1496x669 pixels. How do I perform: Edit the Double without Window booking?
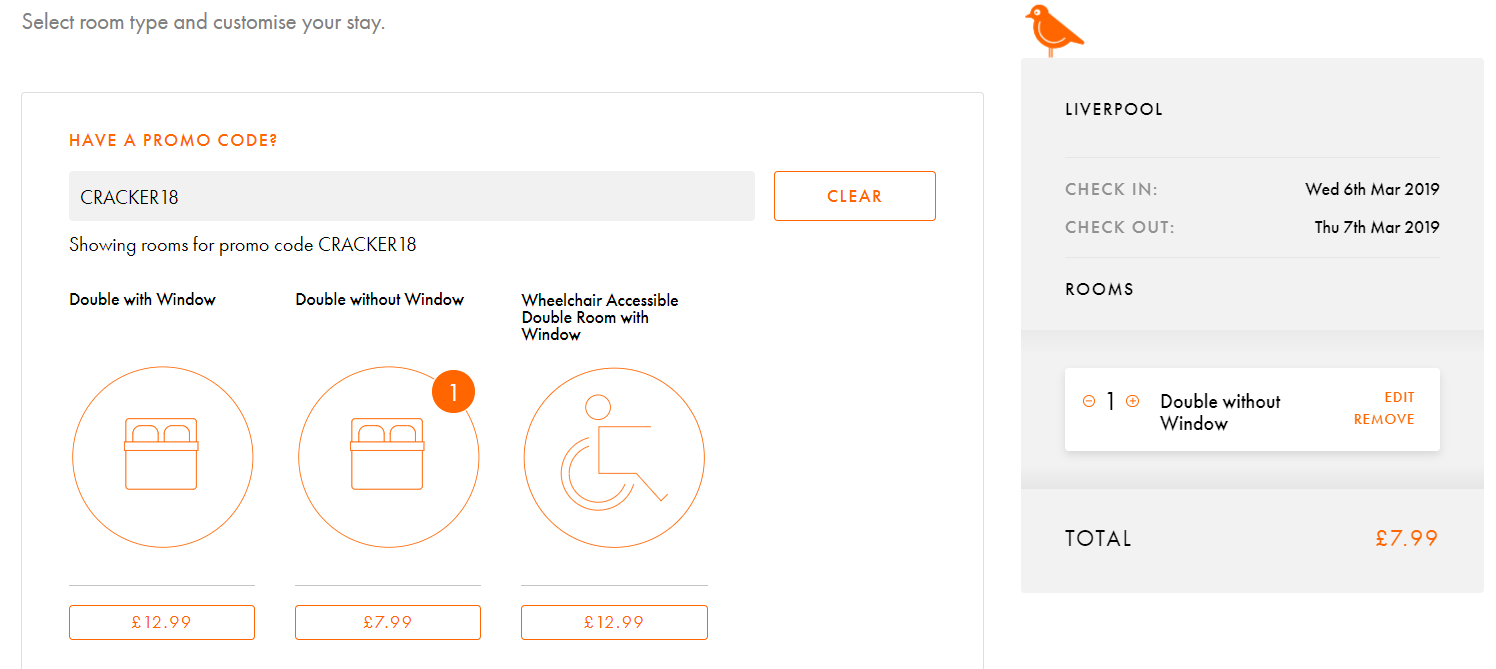[1399, 397]
